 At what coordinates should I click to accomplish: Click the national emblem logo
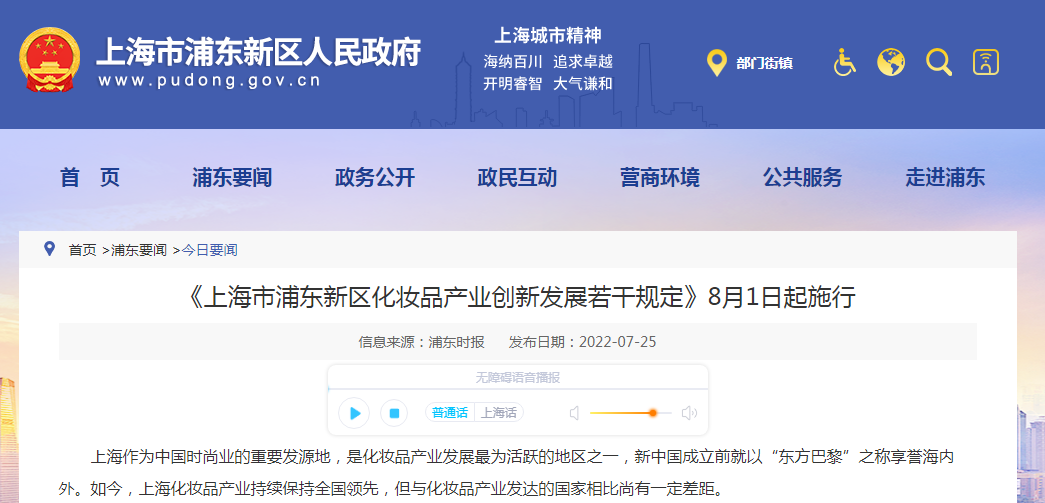click(50, 61)
